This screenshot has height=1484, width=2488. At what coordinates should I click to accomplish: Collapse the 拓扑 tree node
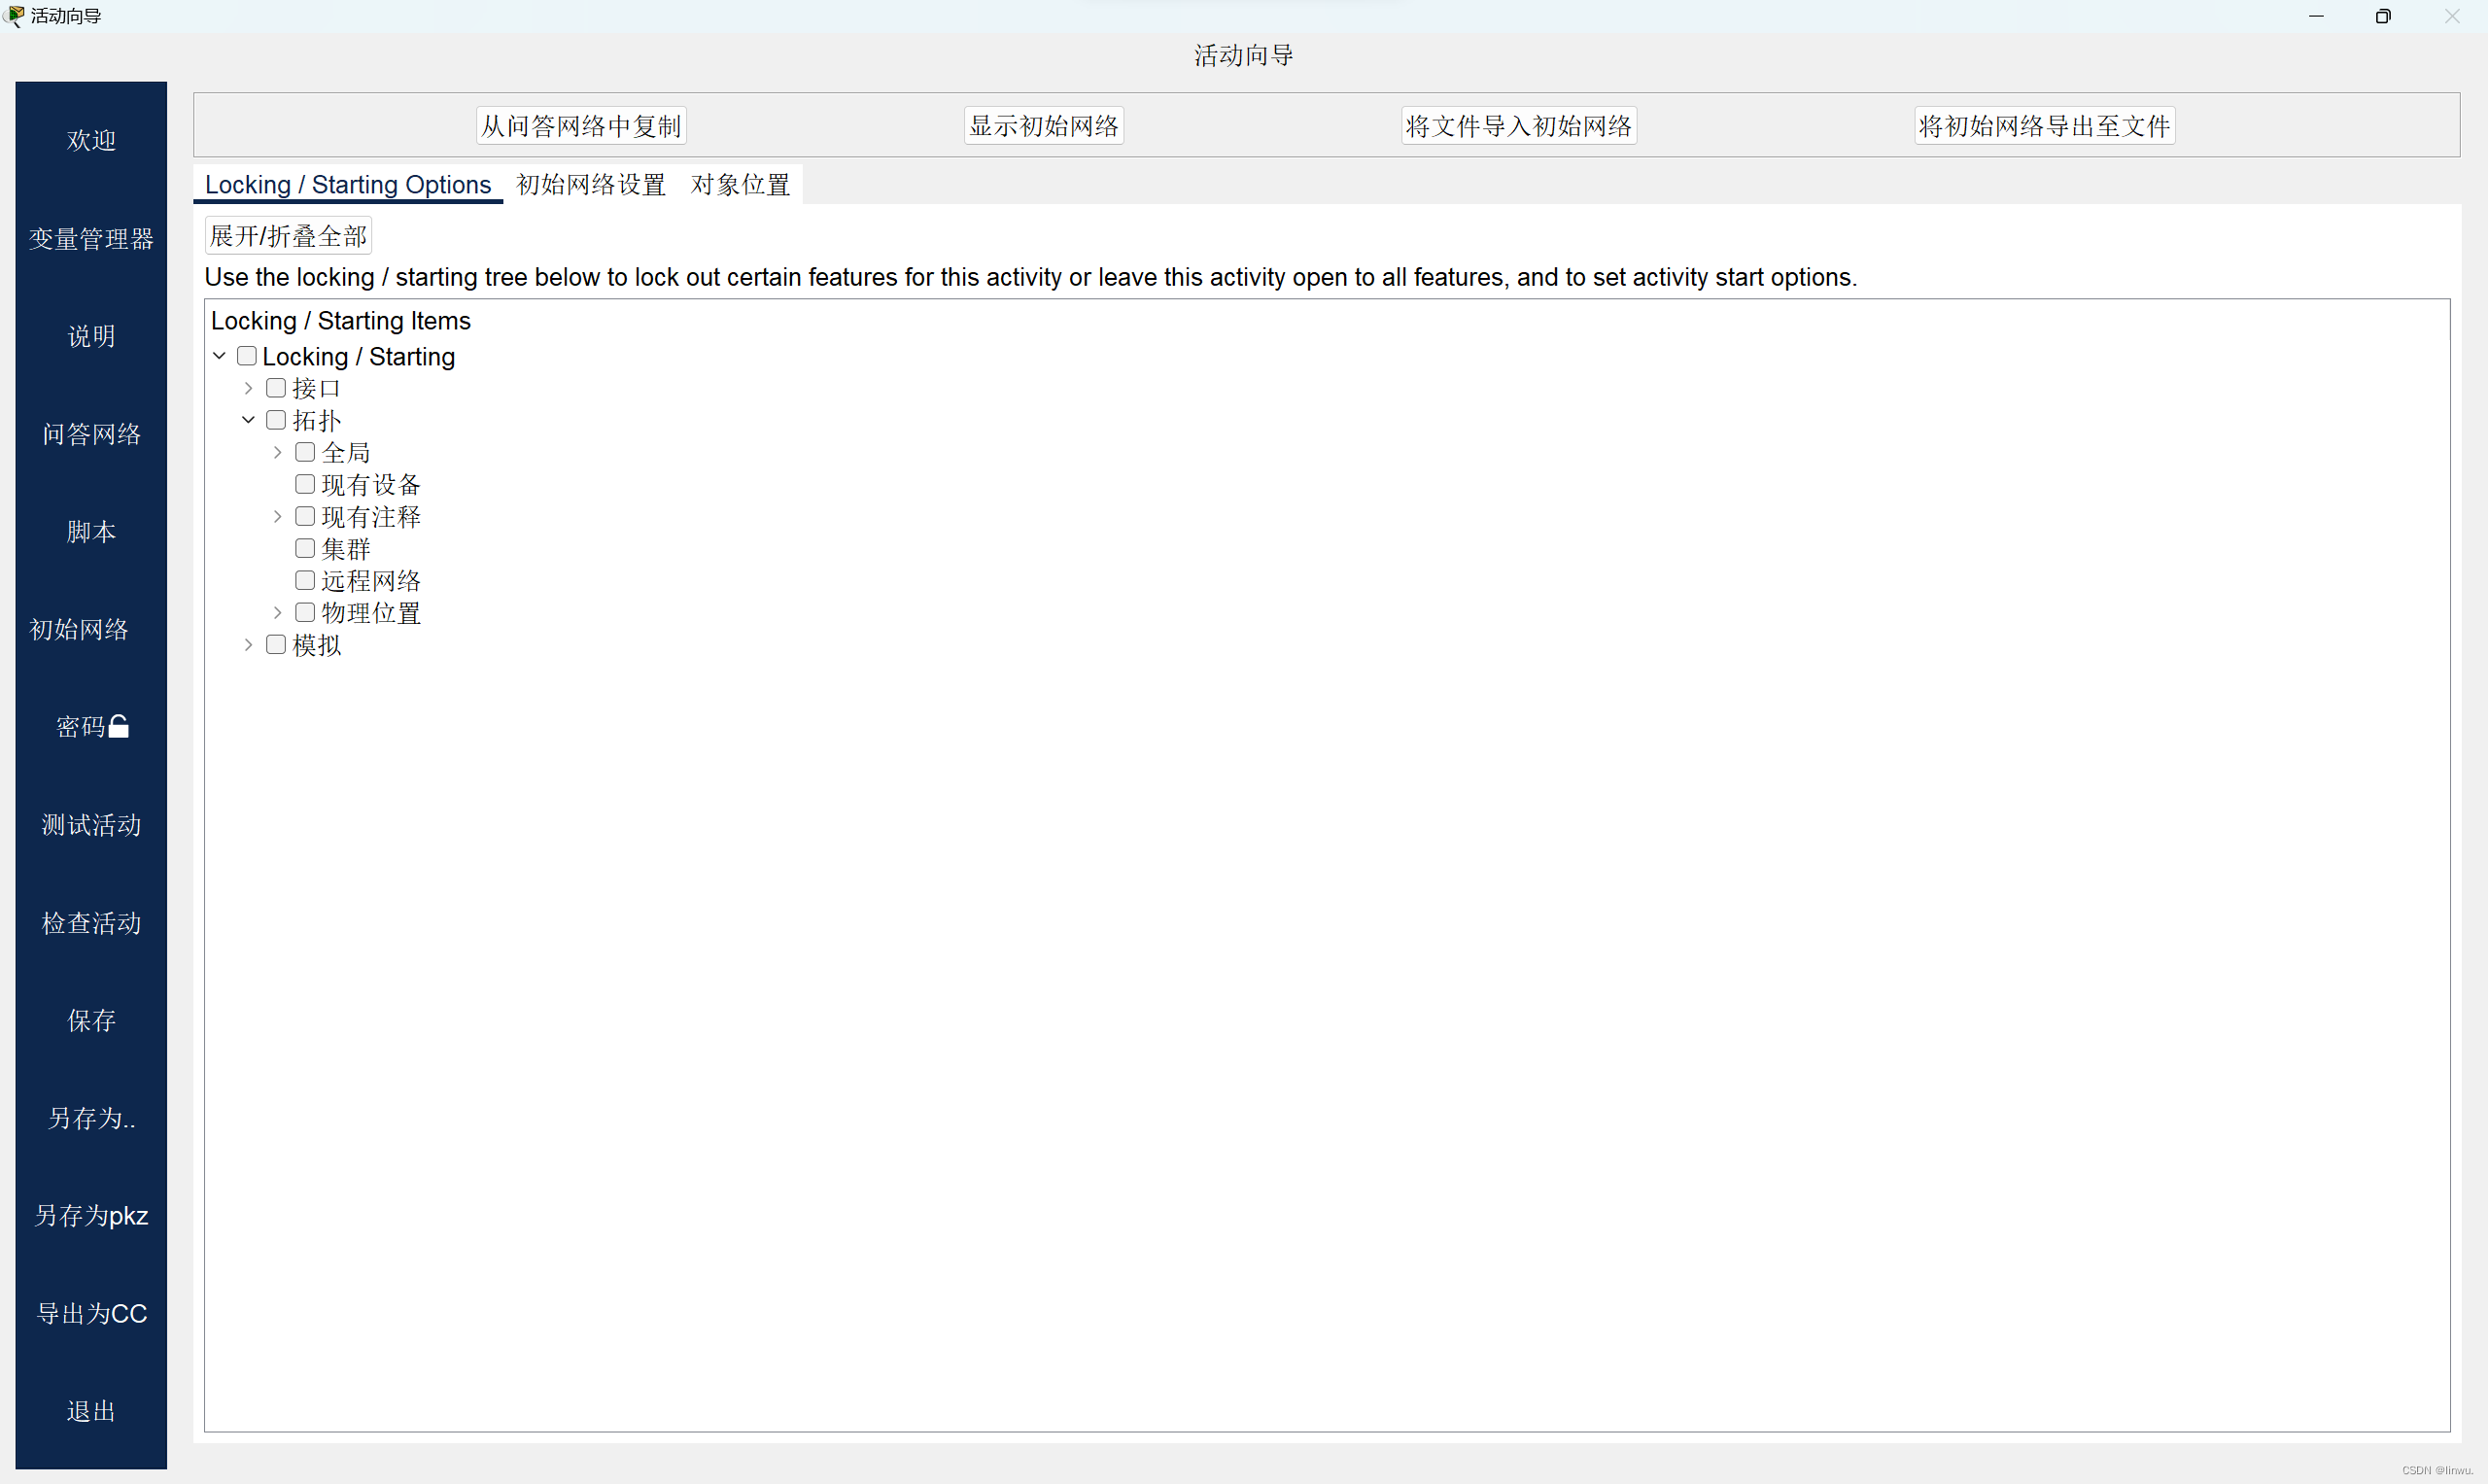(248, 420)
